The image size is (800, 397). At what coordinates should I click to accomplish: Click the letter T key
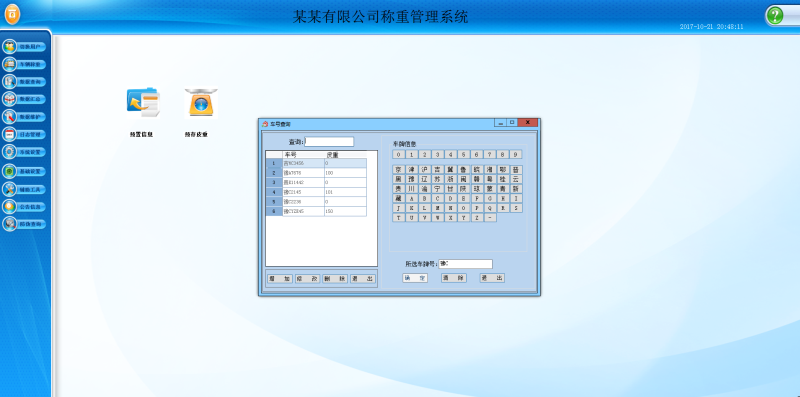399,218
